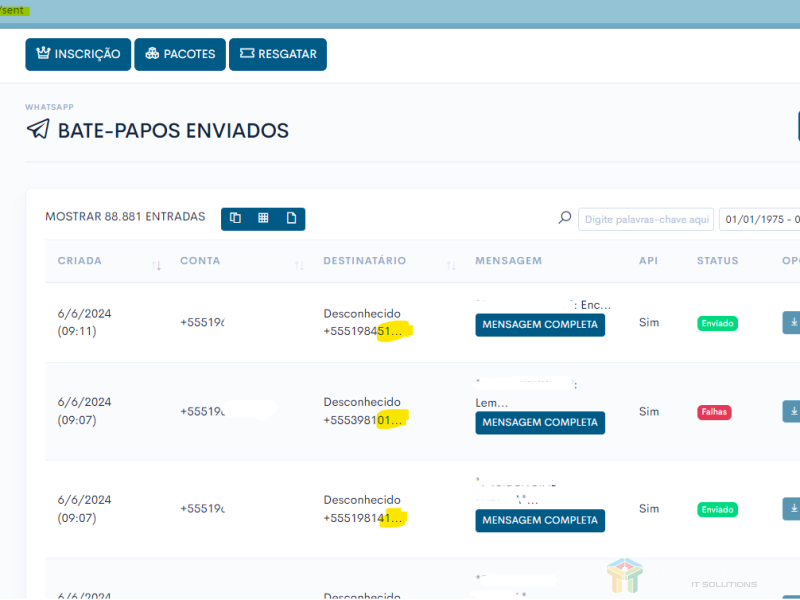
Task: Click the Resgatar button
Action: coord(278,54)
